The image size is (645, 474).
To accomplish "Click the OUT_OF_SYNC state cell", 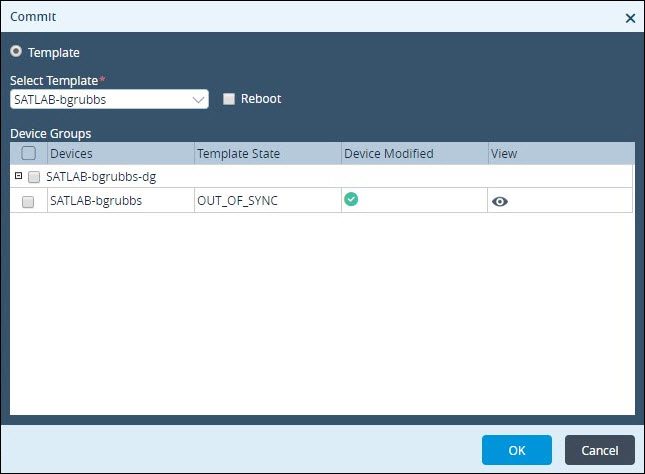I will tap(267, 200).
